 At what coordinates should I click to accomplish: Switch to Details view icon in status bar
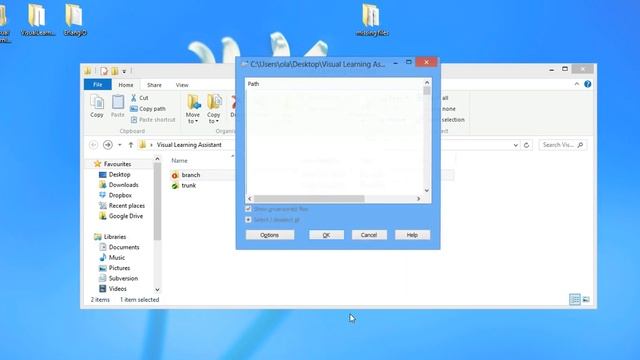click(x=575, y=299)
